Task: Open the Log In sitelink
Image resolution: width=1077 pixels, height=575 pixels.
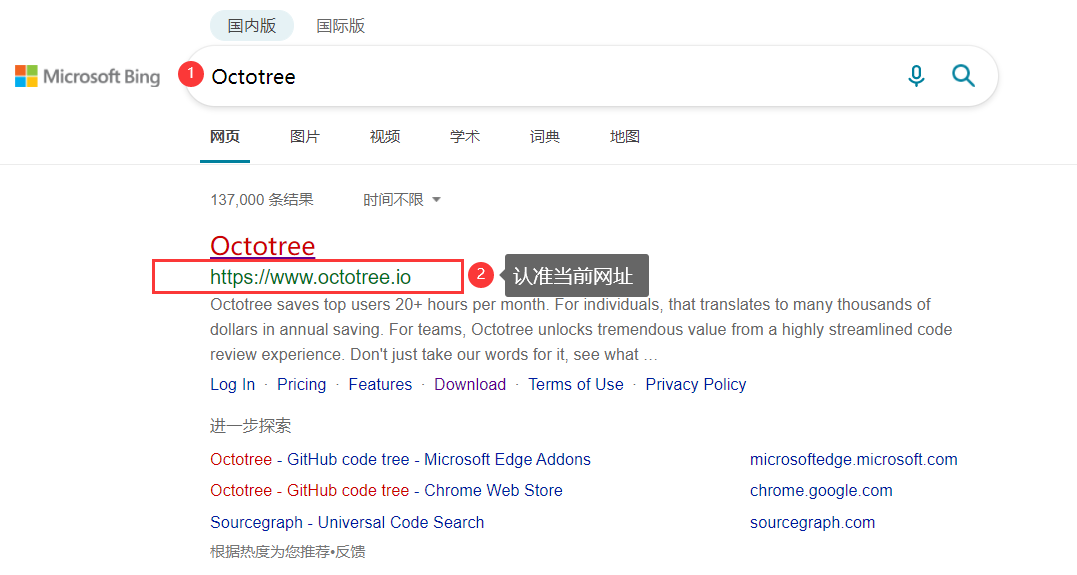Action: 232,385
